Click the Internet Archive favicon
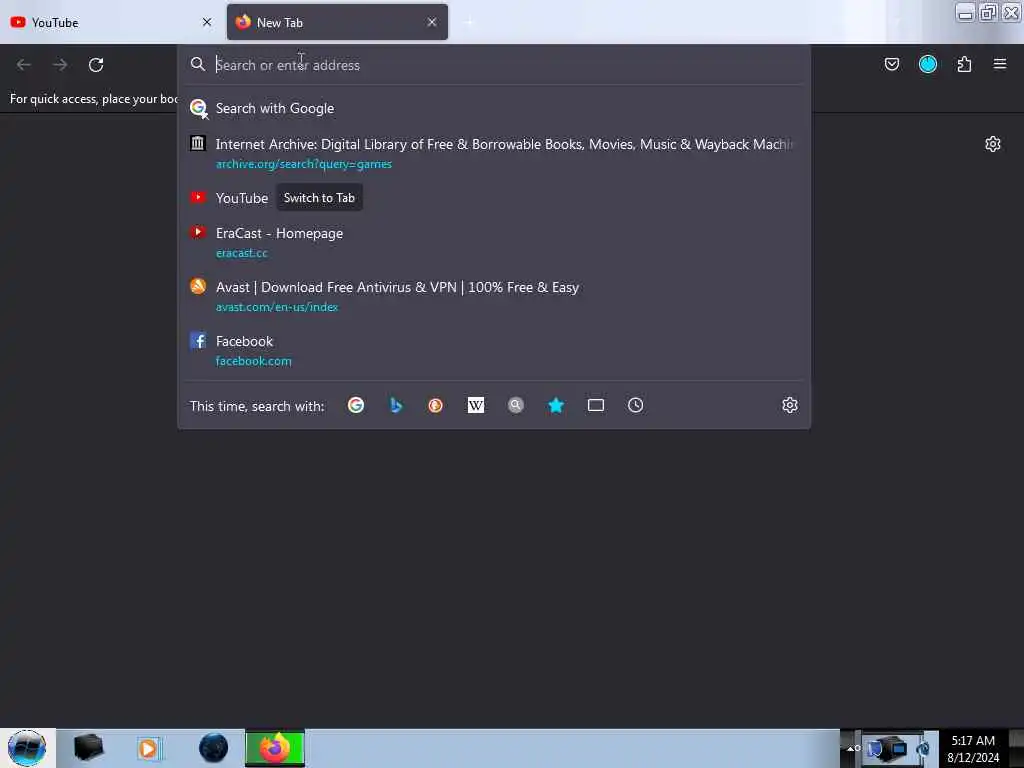Image resolution: width=1024 pixels, height=768 pixels. 197,143
